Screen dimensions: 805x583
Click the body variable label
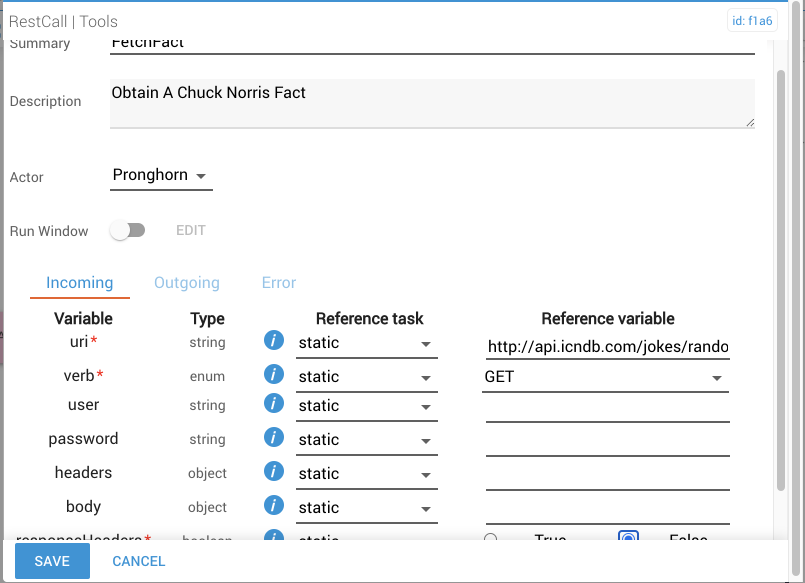click(83, 507)
